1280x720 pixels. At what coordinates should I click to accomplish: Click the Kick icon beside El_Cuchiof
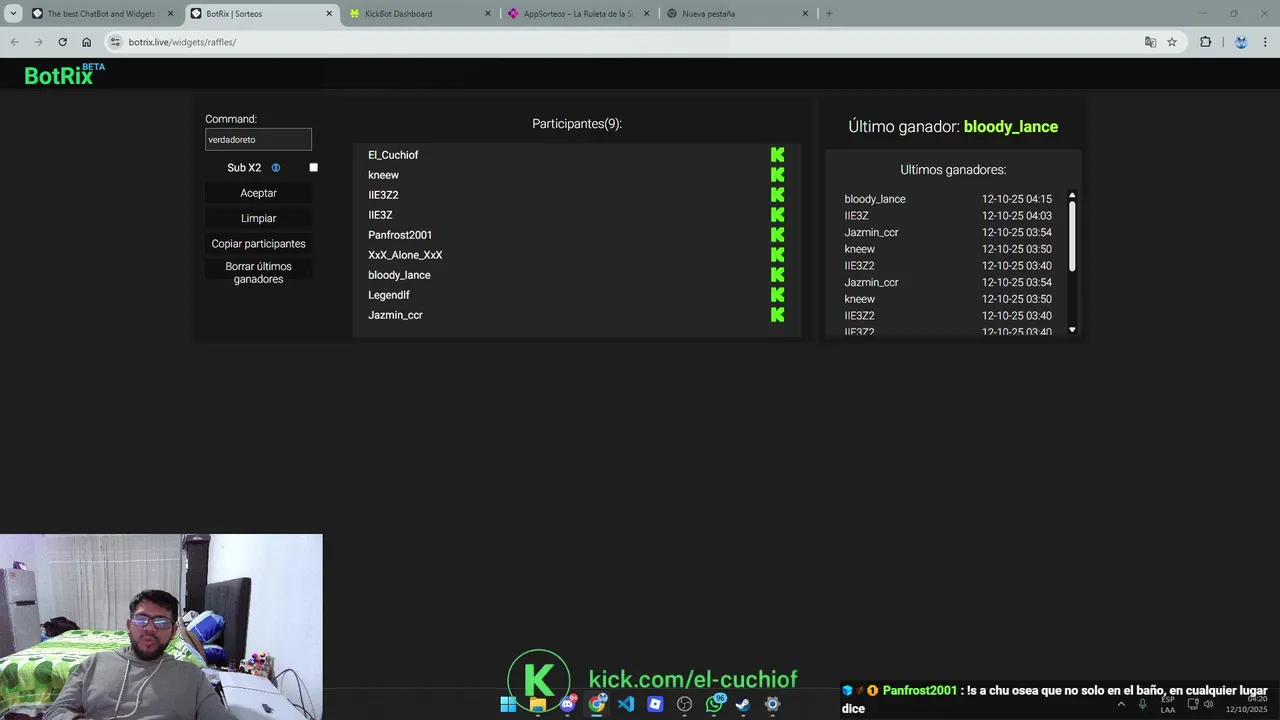coord(777,155)
